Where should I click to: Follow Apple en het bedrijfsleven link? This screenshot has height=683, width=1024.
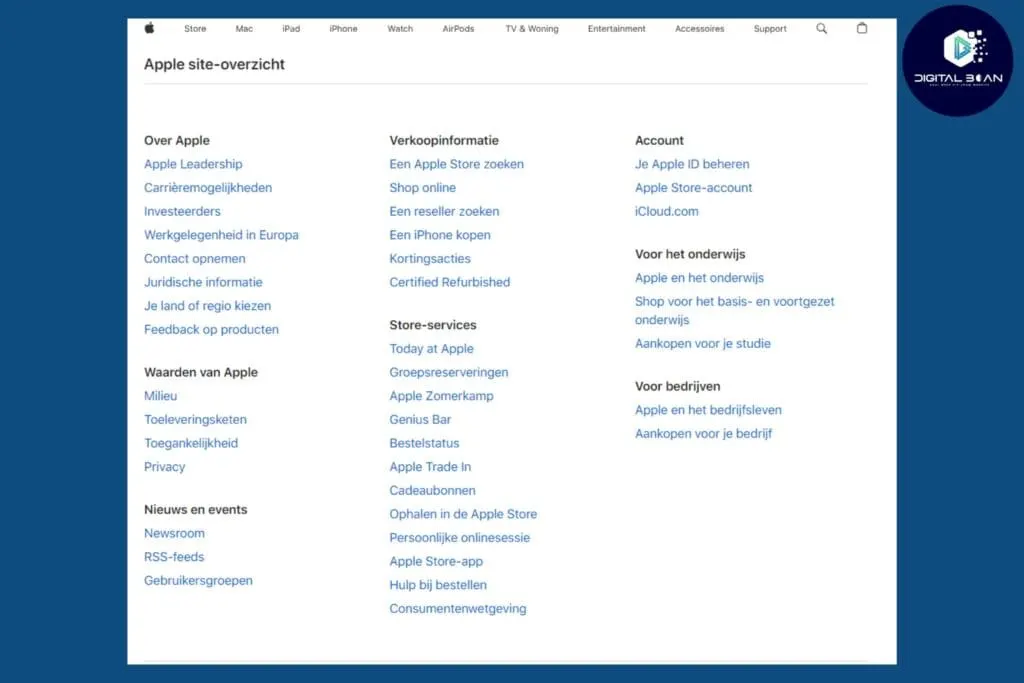(x=709, y=410)
